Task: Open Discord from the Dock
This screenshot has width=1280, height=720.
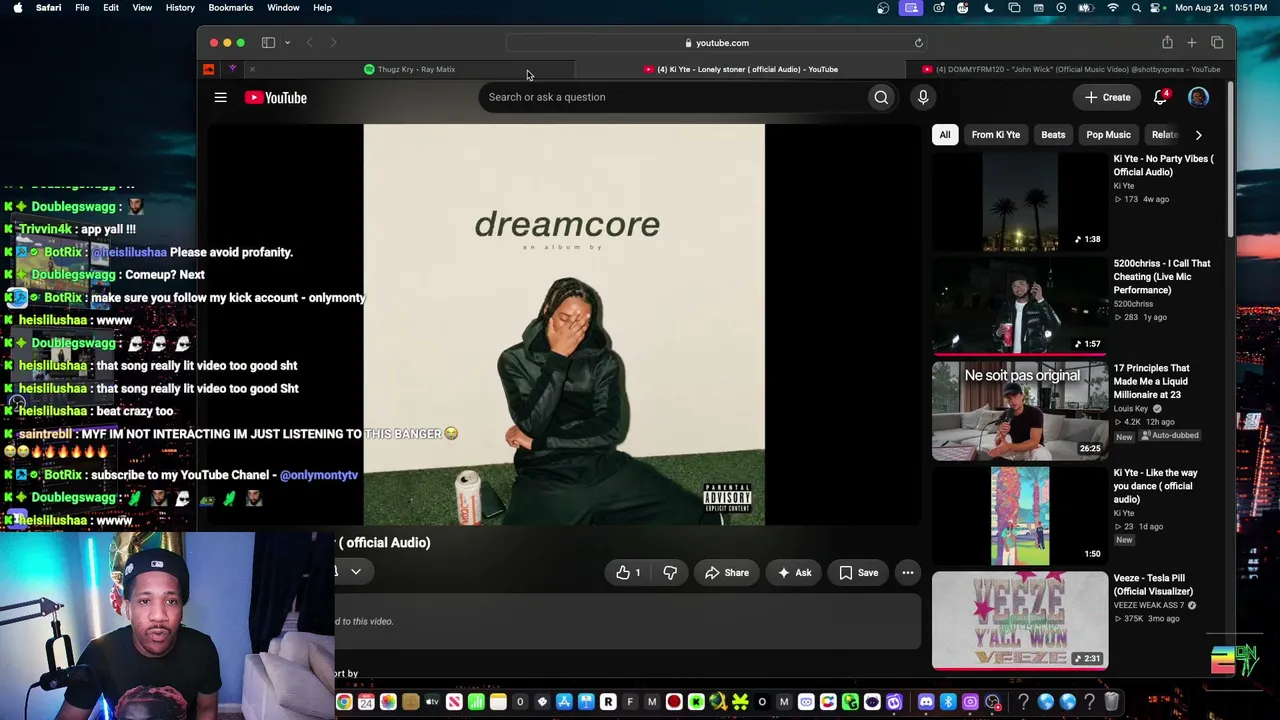Action: [926, 702]
